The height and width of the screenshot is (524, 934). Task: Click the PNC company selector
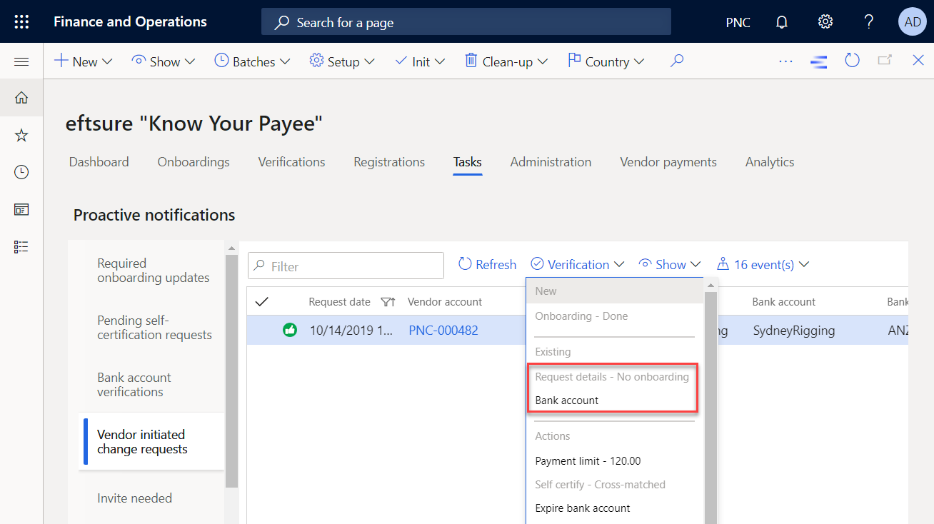click(737, 23)
